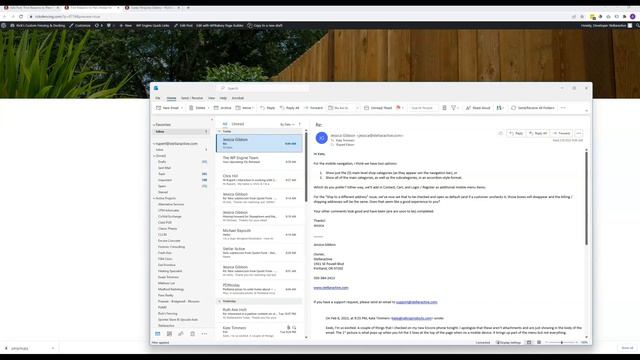Switch to Reading view in status bar

click(539, 342)
